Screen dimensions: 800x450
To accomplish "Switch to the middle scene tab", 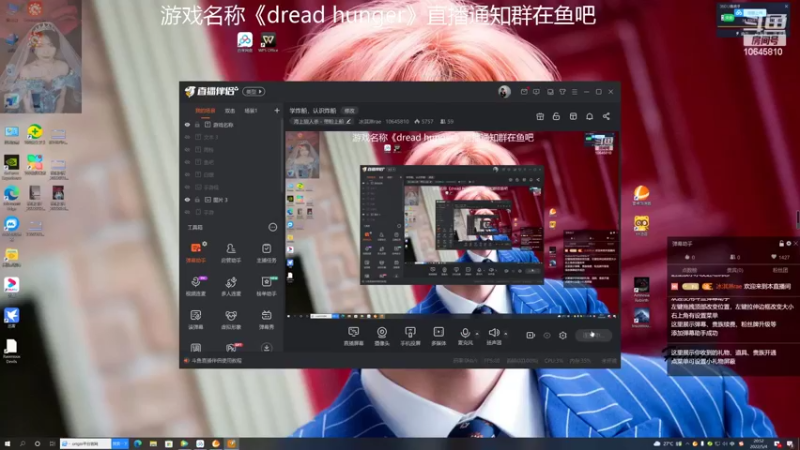I will (230, 111).
